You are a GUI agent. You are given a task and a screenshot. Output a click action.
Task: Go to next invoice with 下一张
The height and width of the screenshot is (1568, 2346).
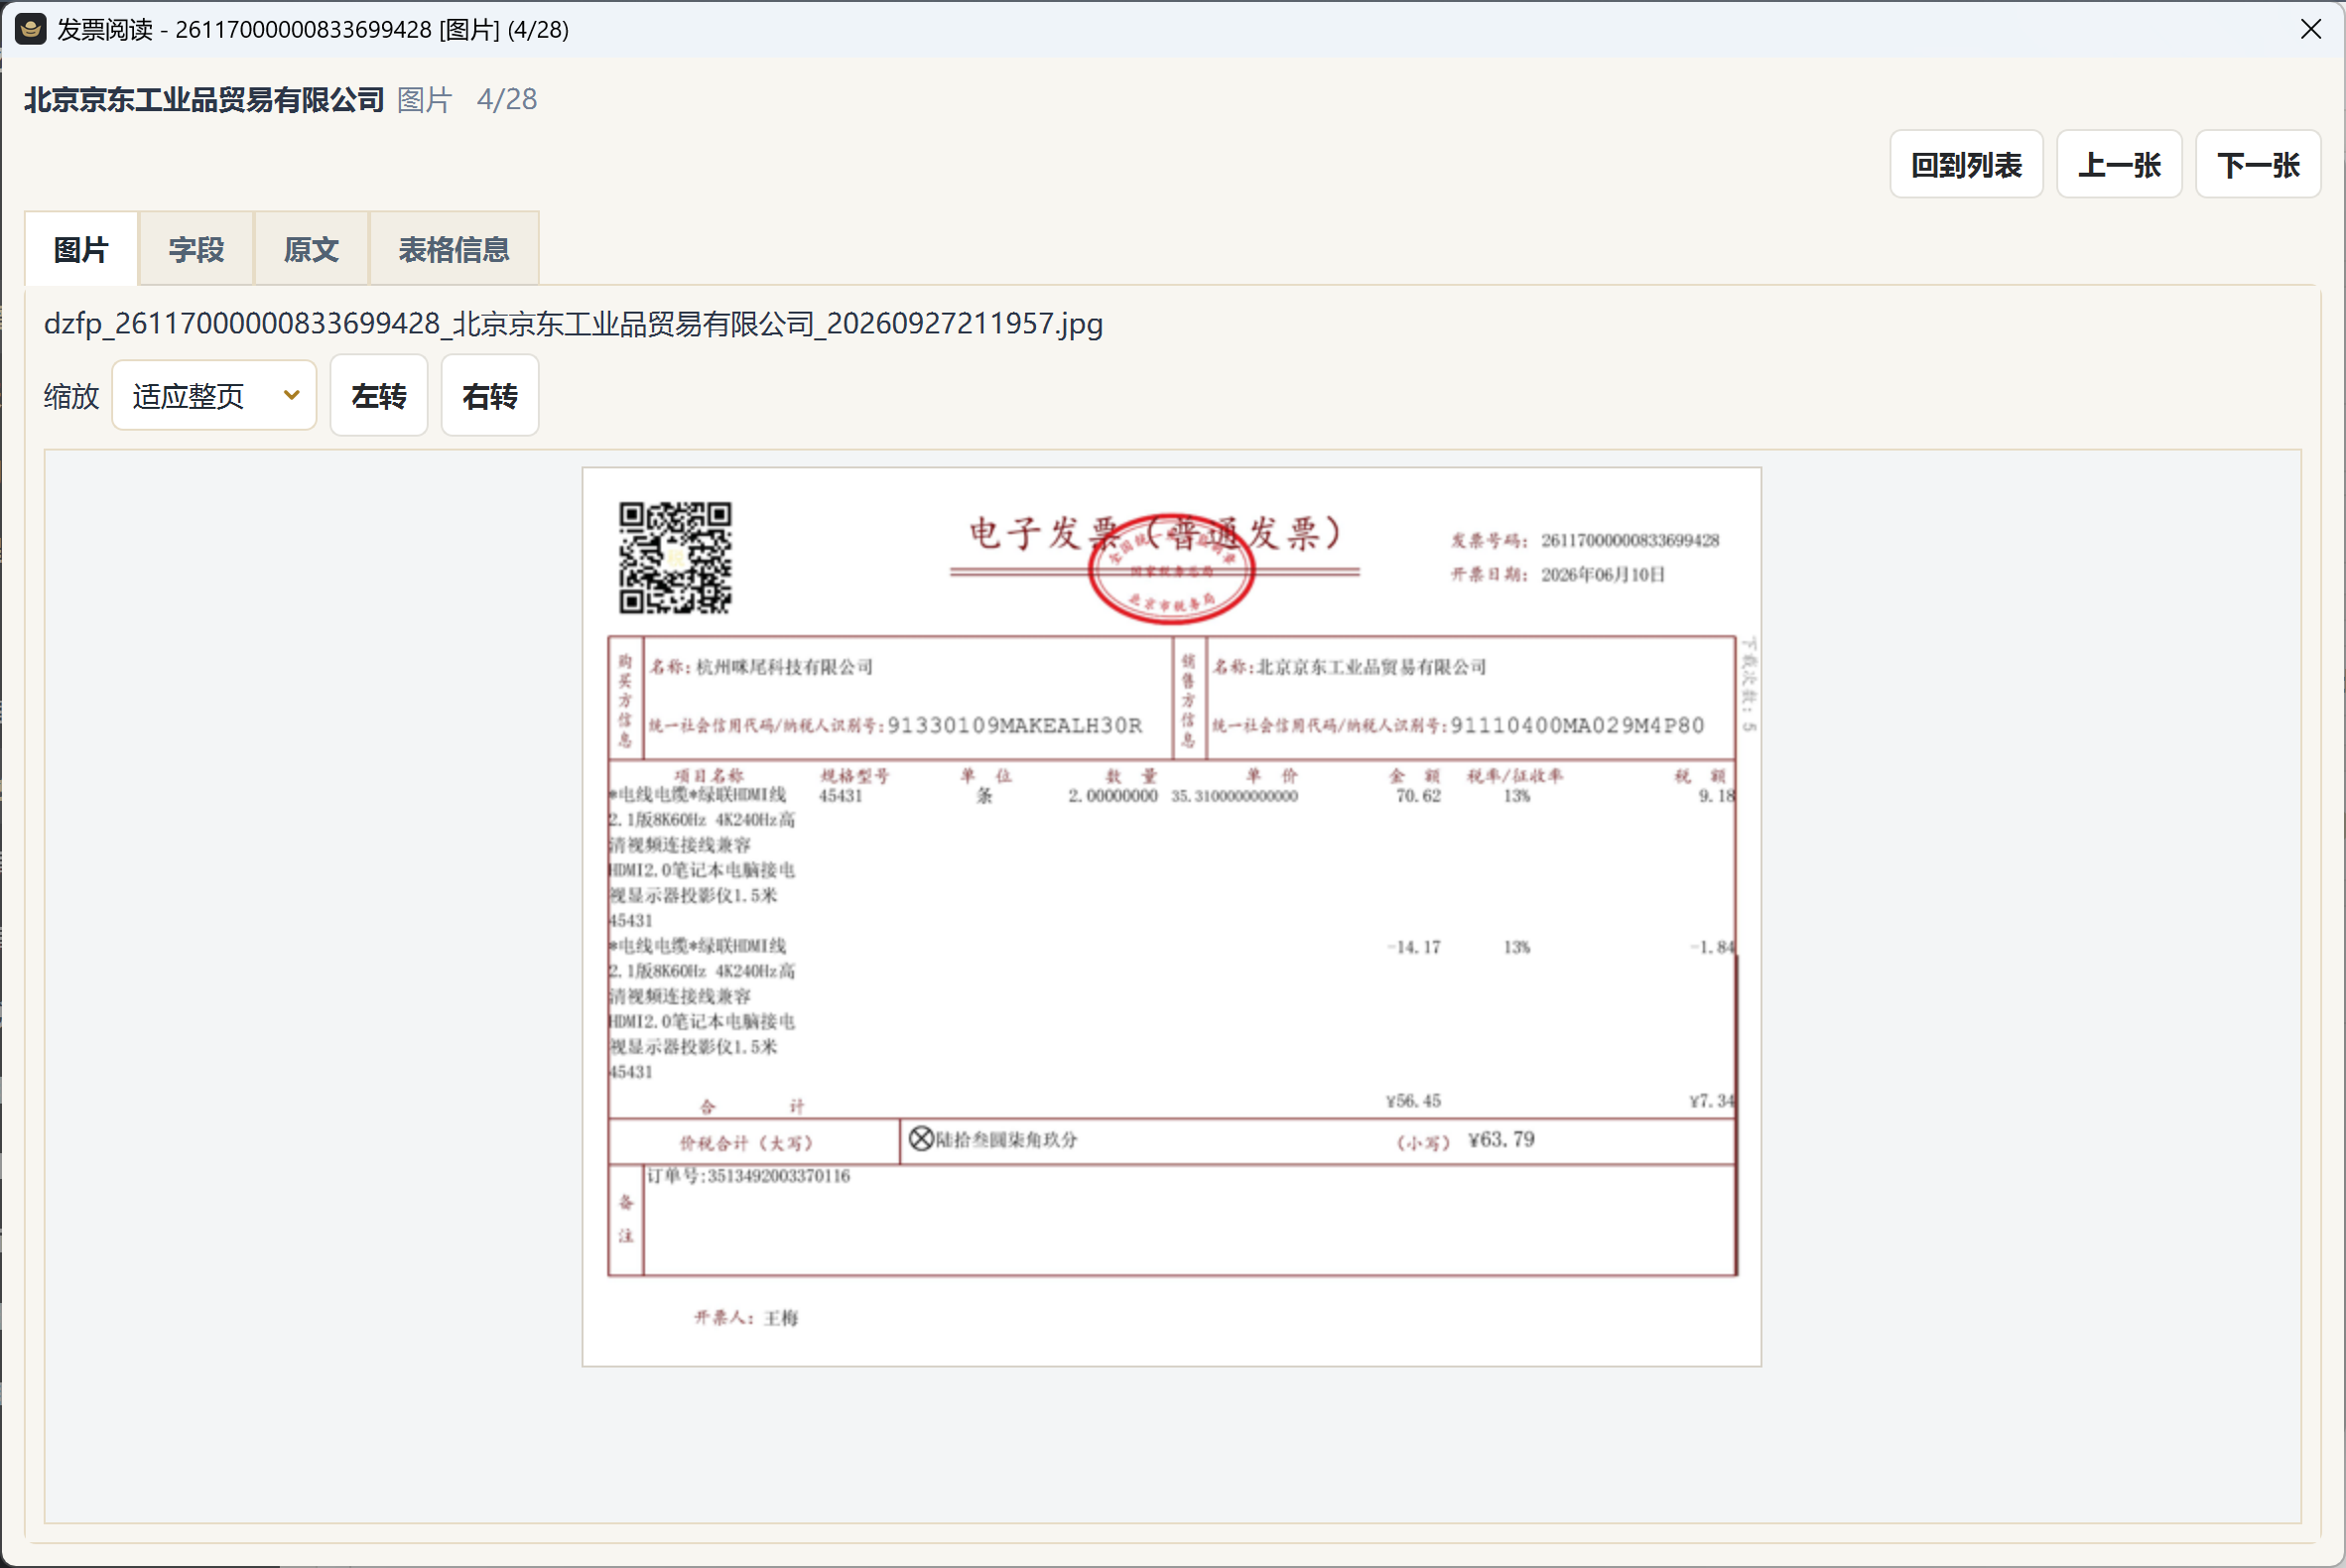(2257, 165)
